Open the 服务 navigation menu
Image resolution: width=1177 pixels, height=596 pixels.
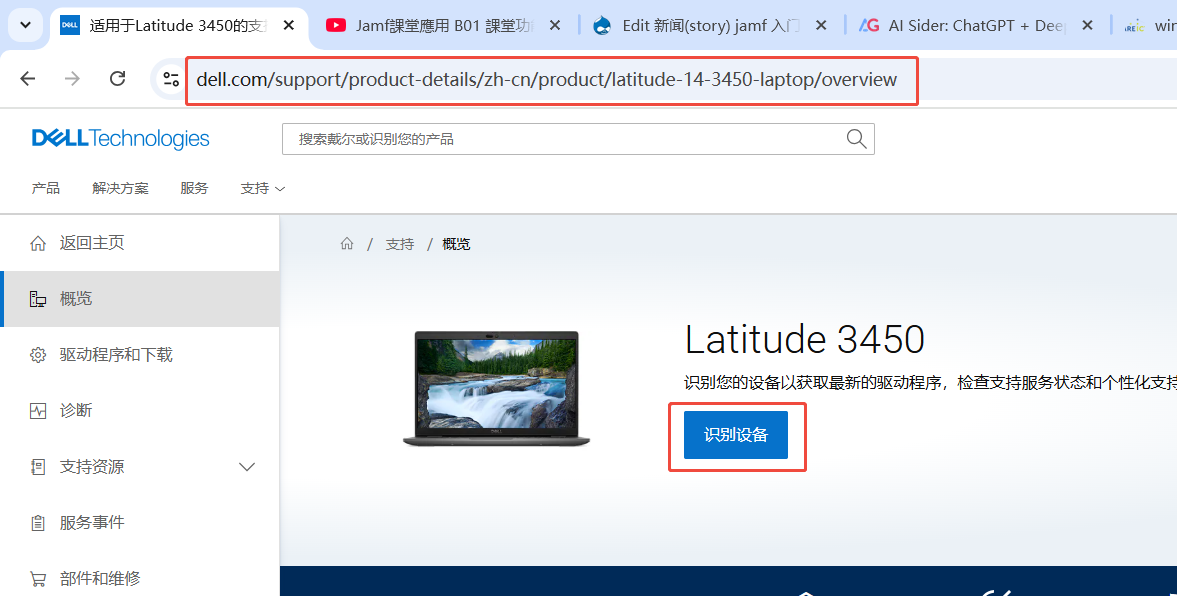pyautogui.click(x=194, y=188)
